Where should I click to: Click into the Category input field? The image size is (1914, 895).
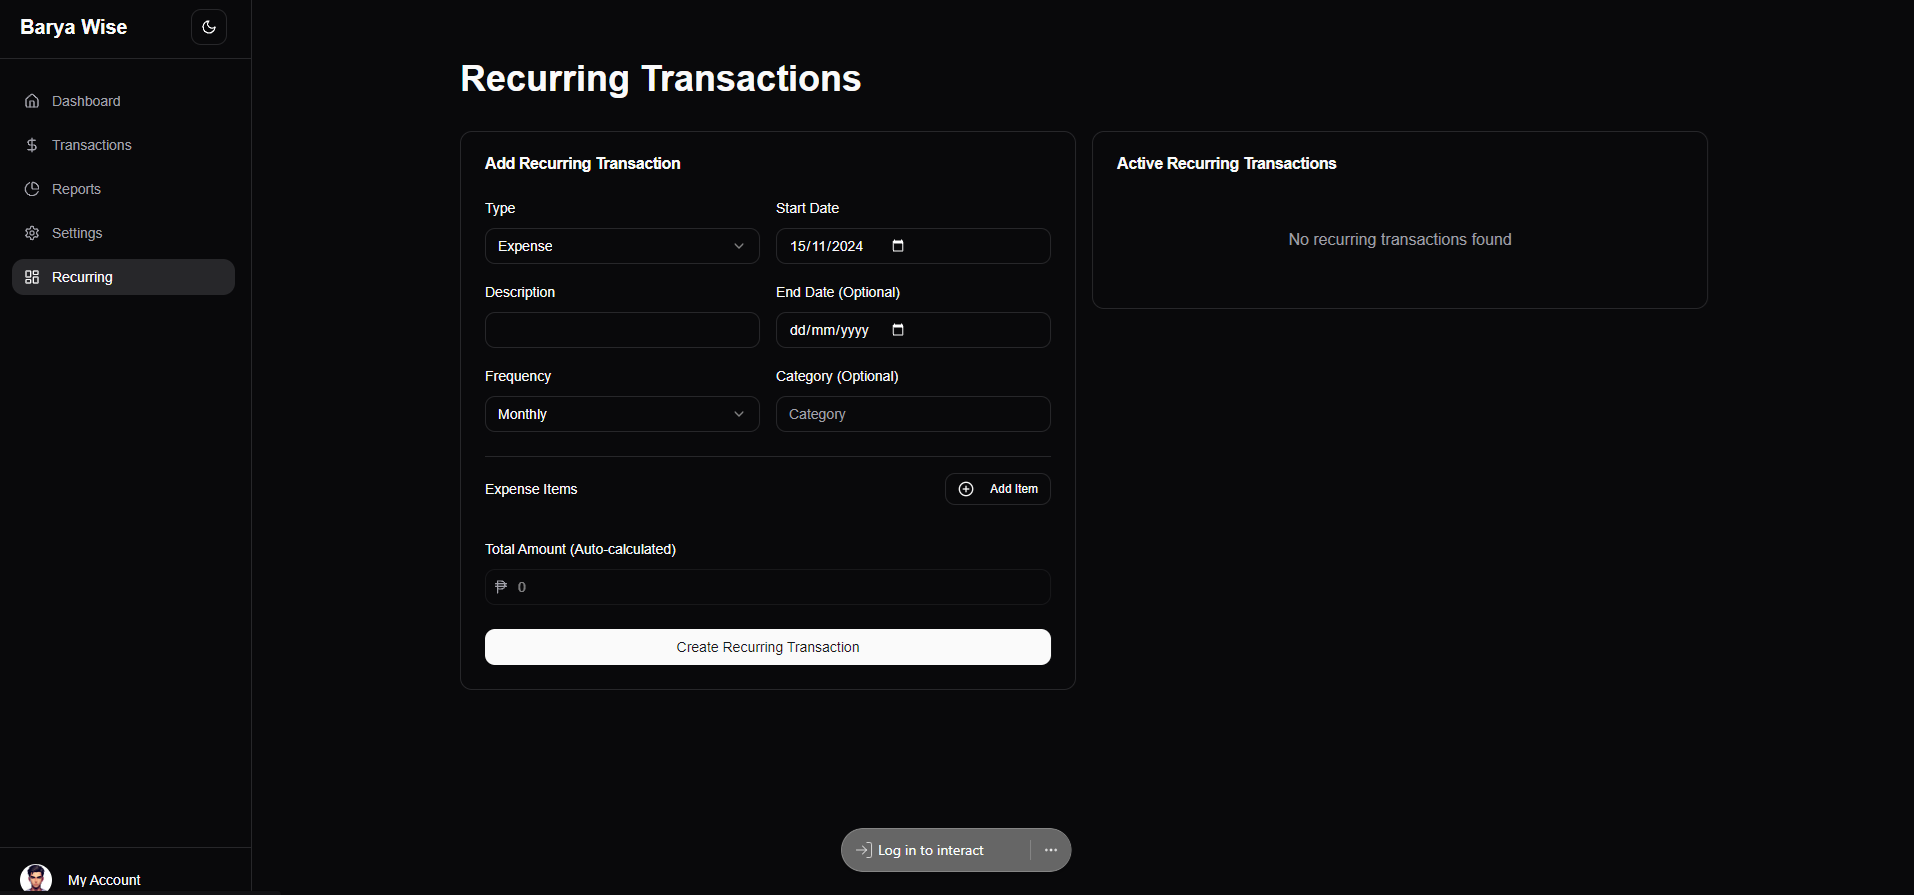point(912,414)
